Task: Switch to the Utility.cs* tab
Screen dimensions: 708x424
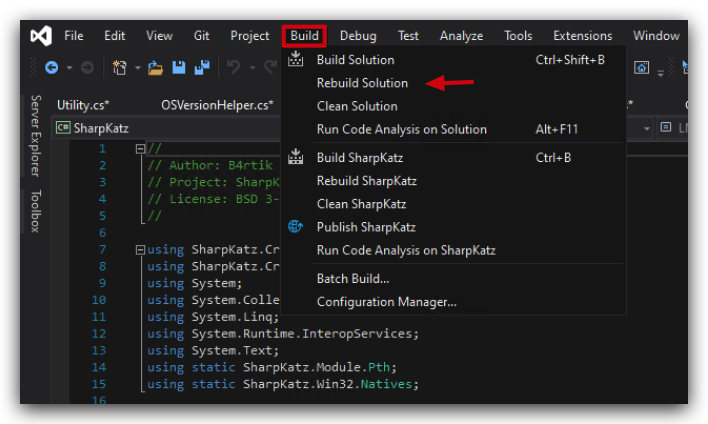Action: [83, 105]
